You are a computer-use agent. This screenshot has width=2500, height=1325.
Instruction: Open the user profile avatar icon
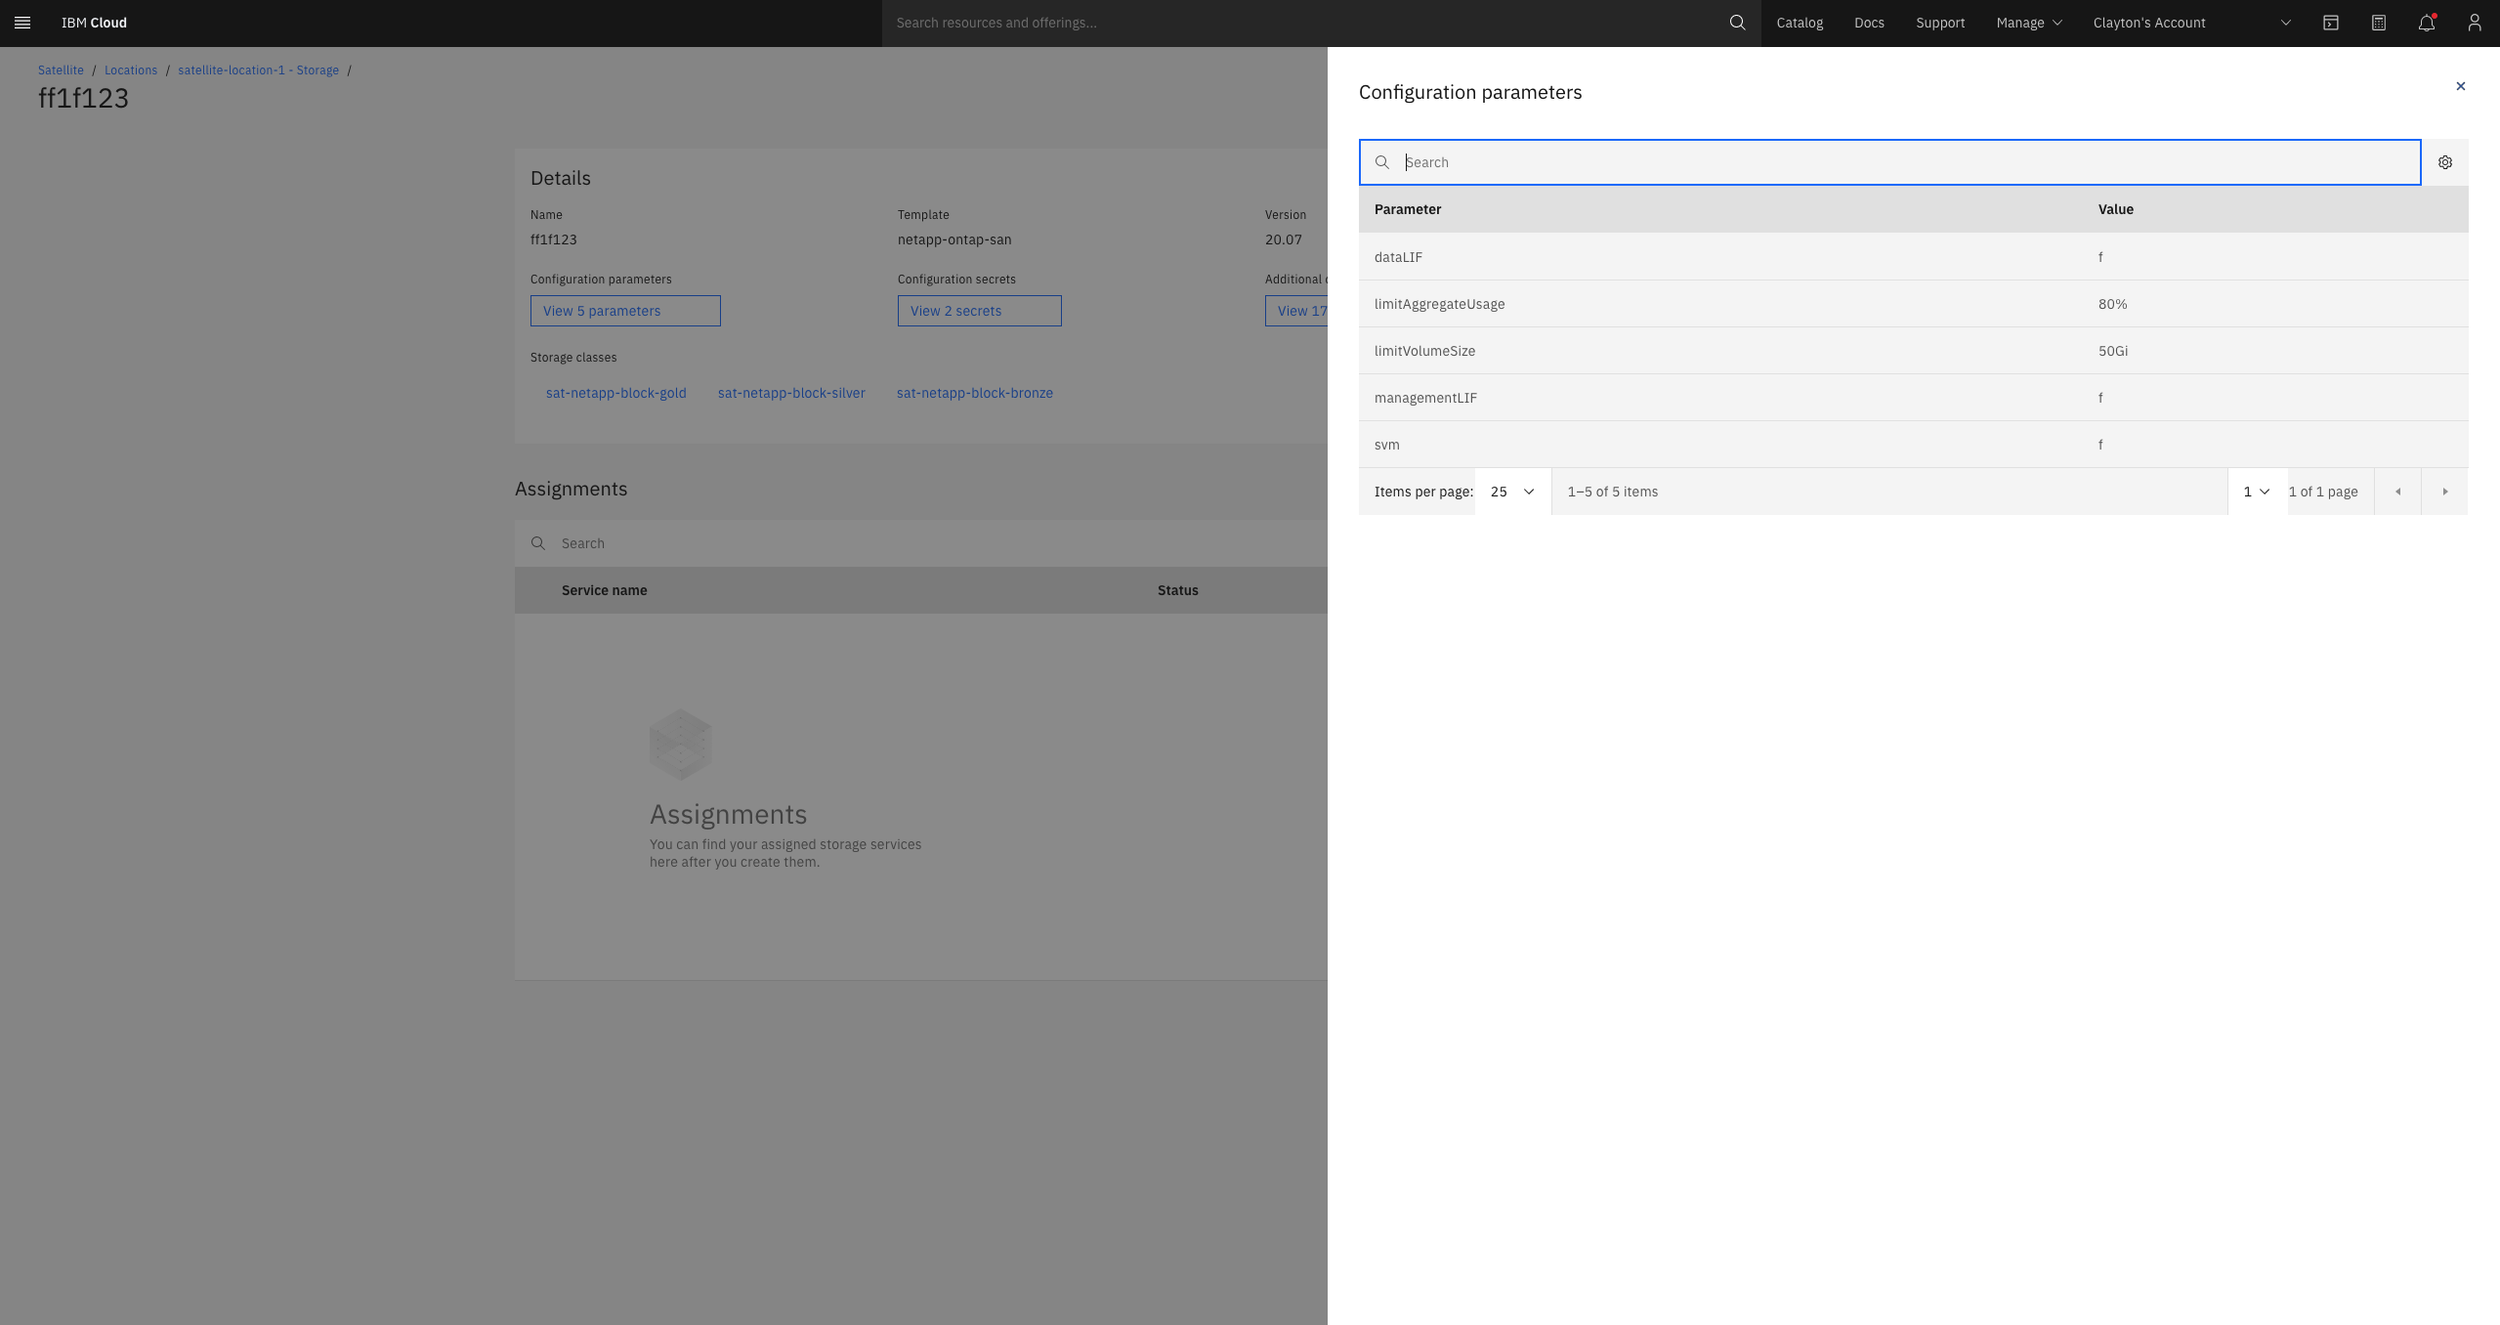click(x=2474, y=23)
